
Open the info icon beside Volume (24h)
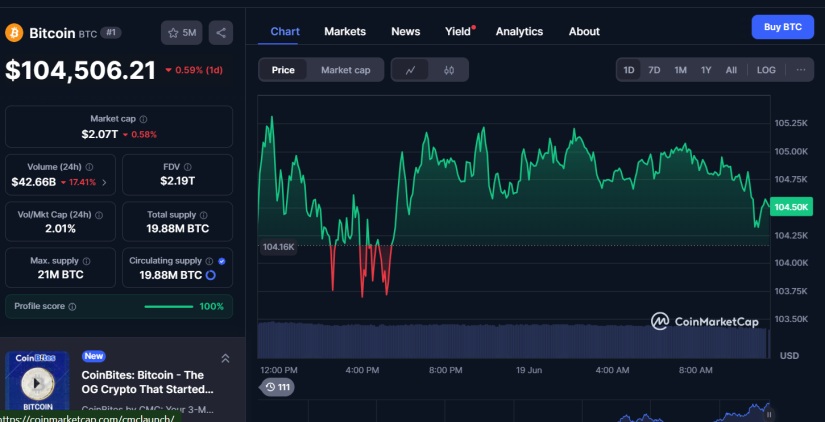click(x=89, y=167)
